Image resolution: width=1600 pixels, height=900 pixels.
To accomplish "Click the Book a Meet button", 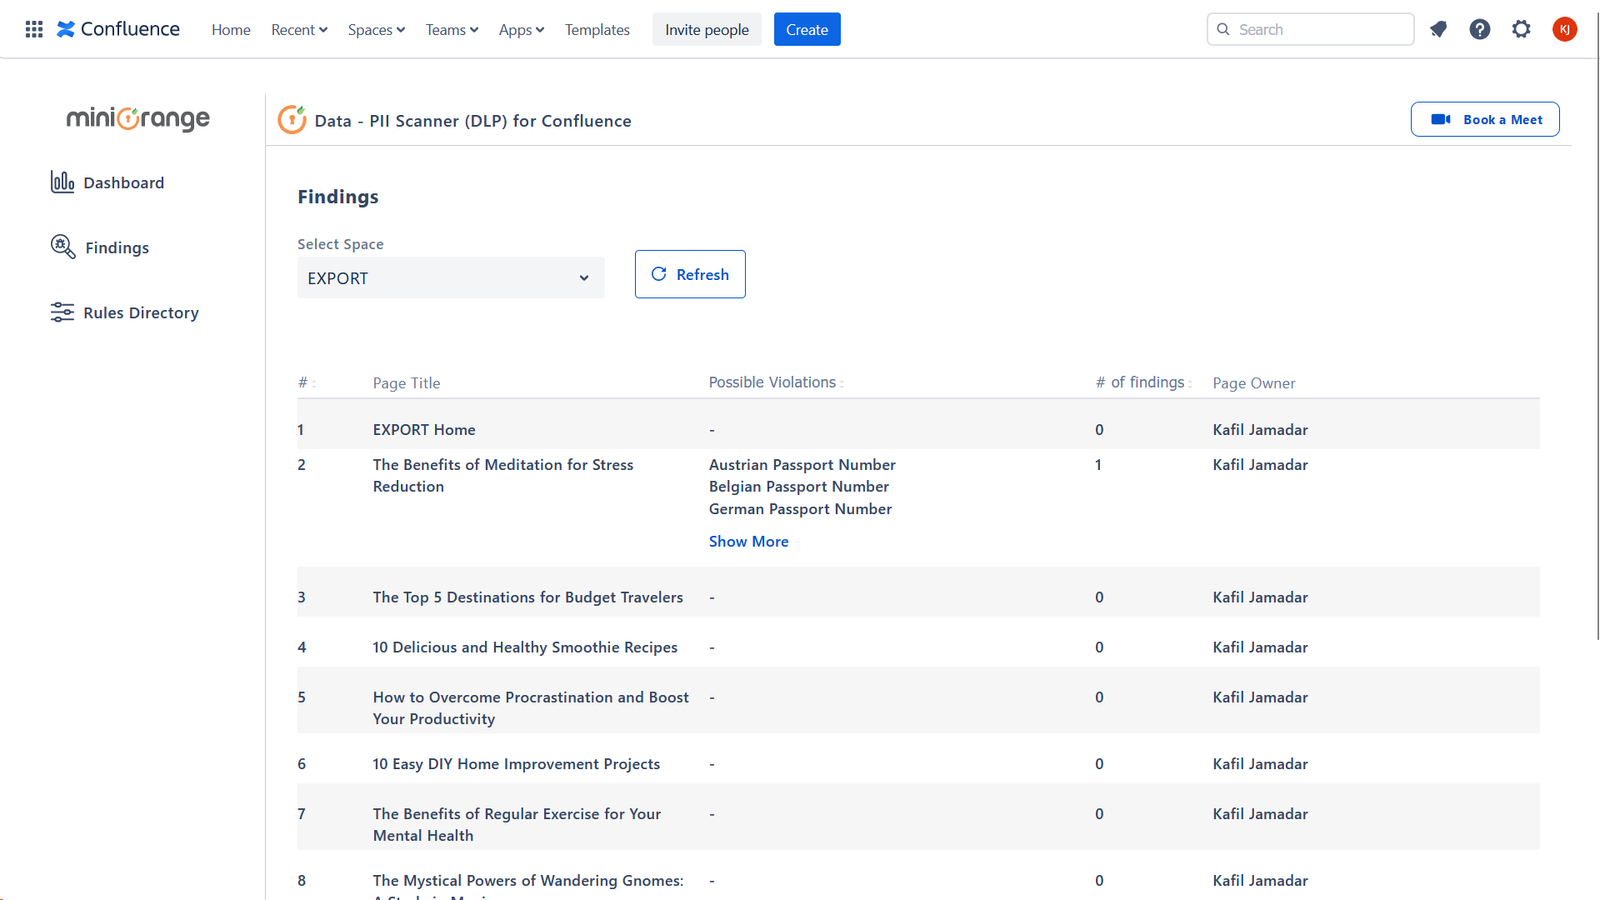I will click(x=1485, y=119).
